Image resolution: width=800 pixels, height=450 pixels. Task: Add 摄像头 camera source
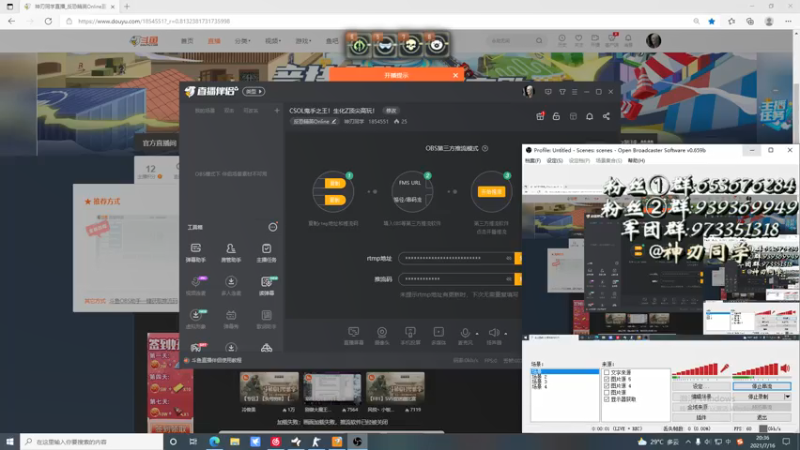pos(382,333)
